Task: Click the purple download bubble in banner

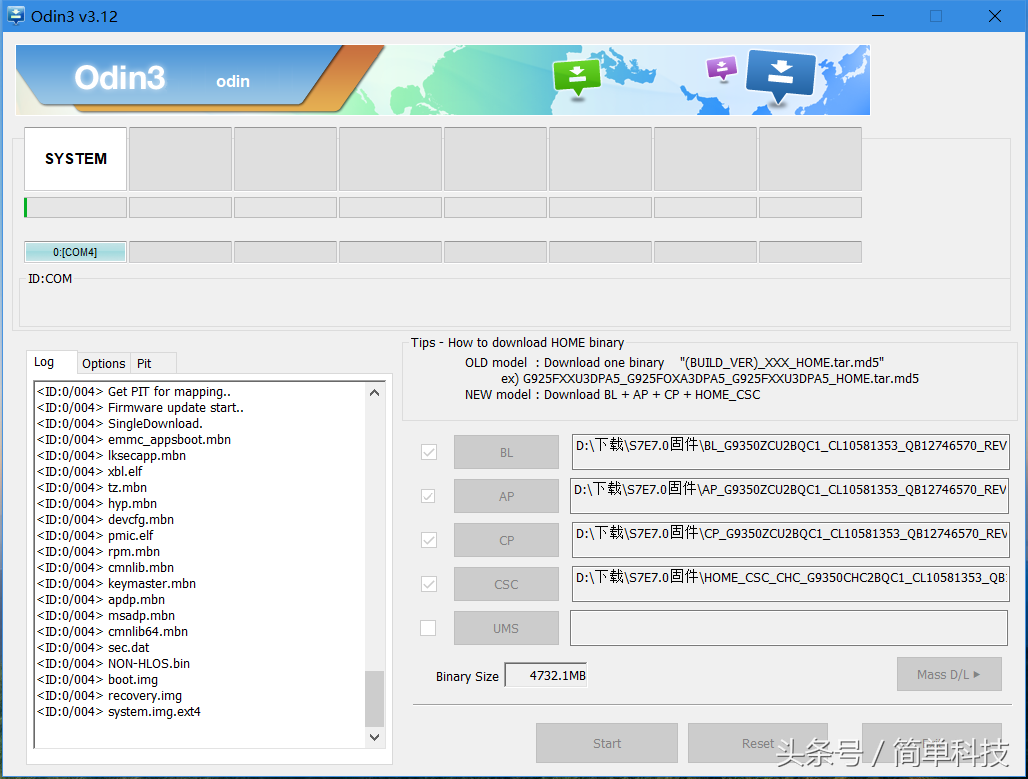Action: [x=721, y=68]
